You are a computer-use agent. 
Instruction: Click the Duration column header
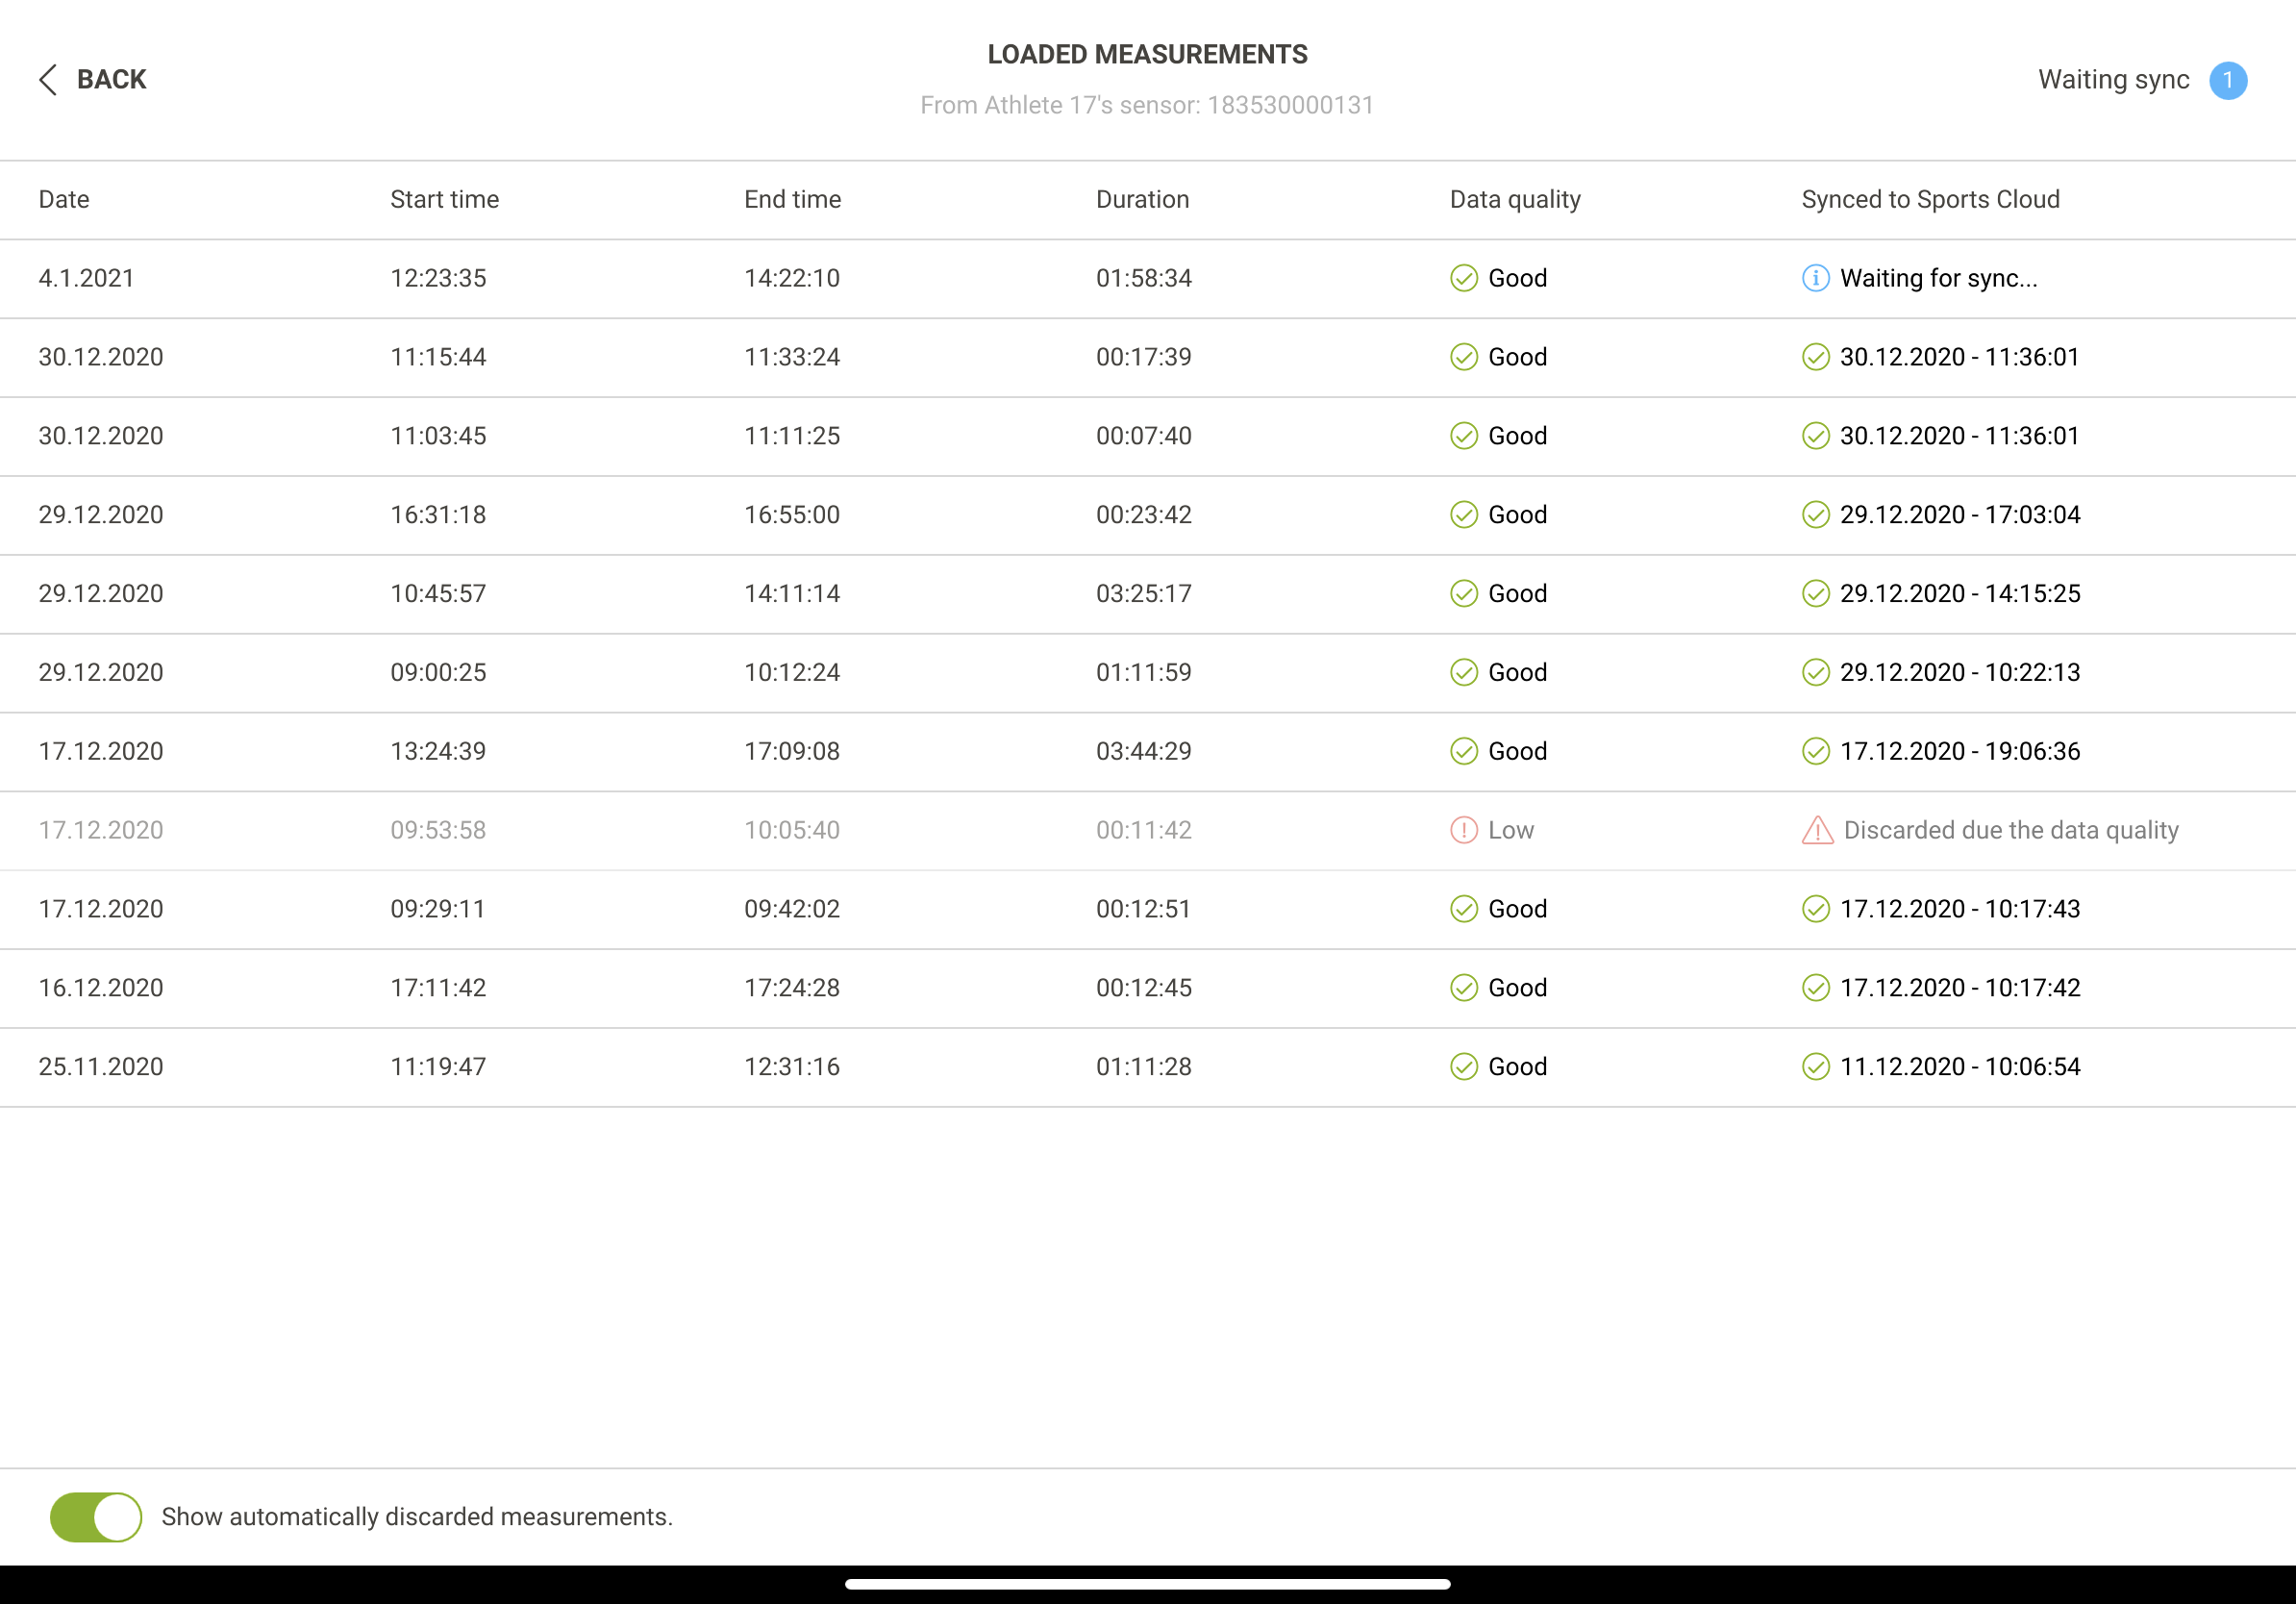[1142, 200]
